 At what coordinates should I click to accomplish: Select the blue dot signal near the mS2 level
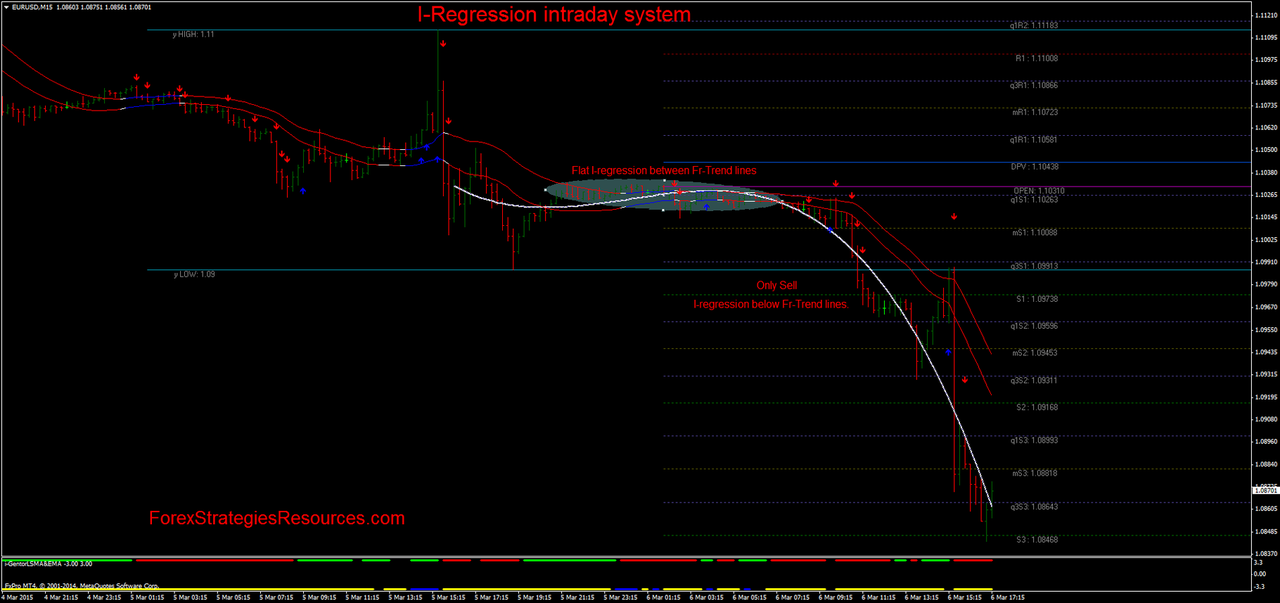948,351
